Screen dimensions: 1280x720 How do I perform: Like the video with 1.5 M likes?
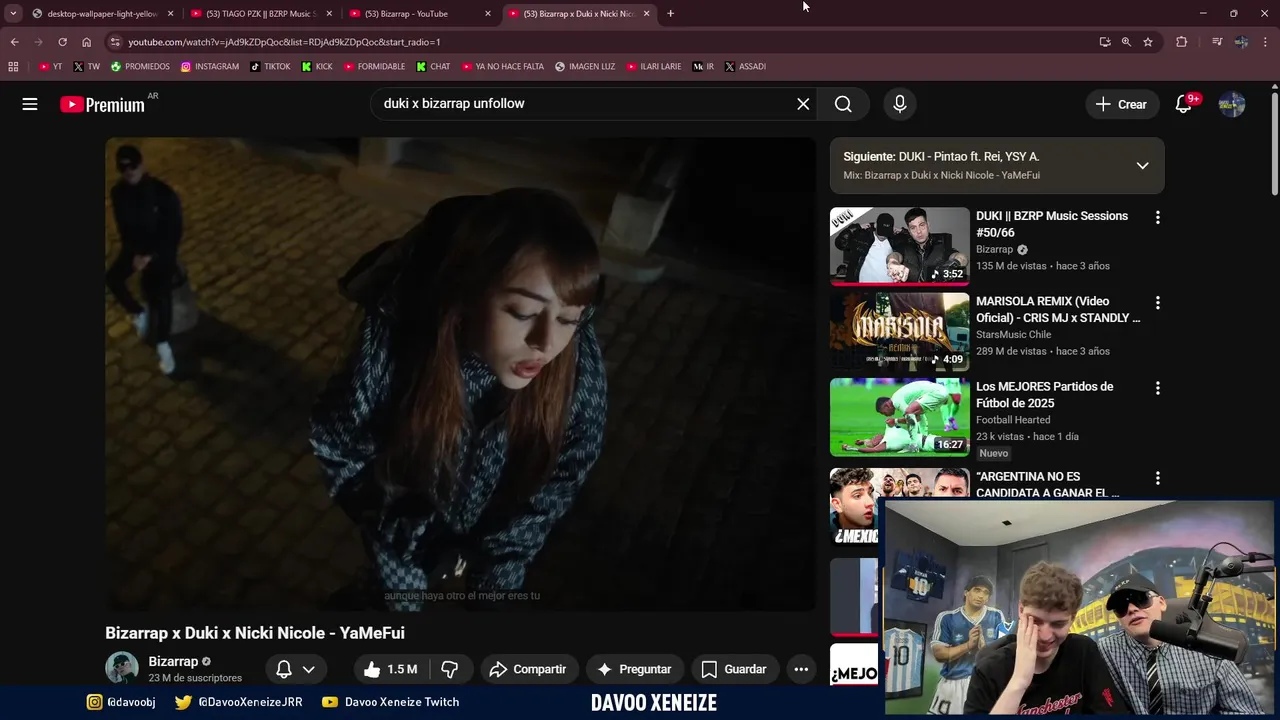(x=391, y=669)
